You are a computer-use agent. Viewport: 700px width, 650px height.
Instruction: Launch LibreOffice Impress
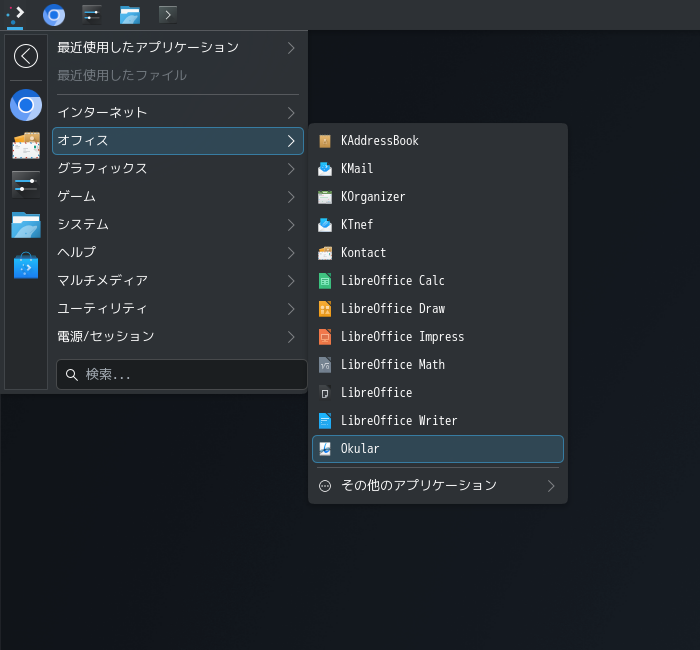coord(438,337)
